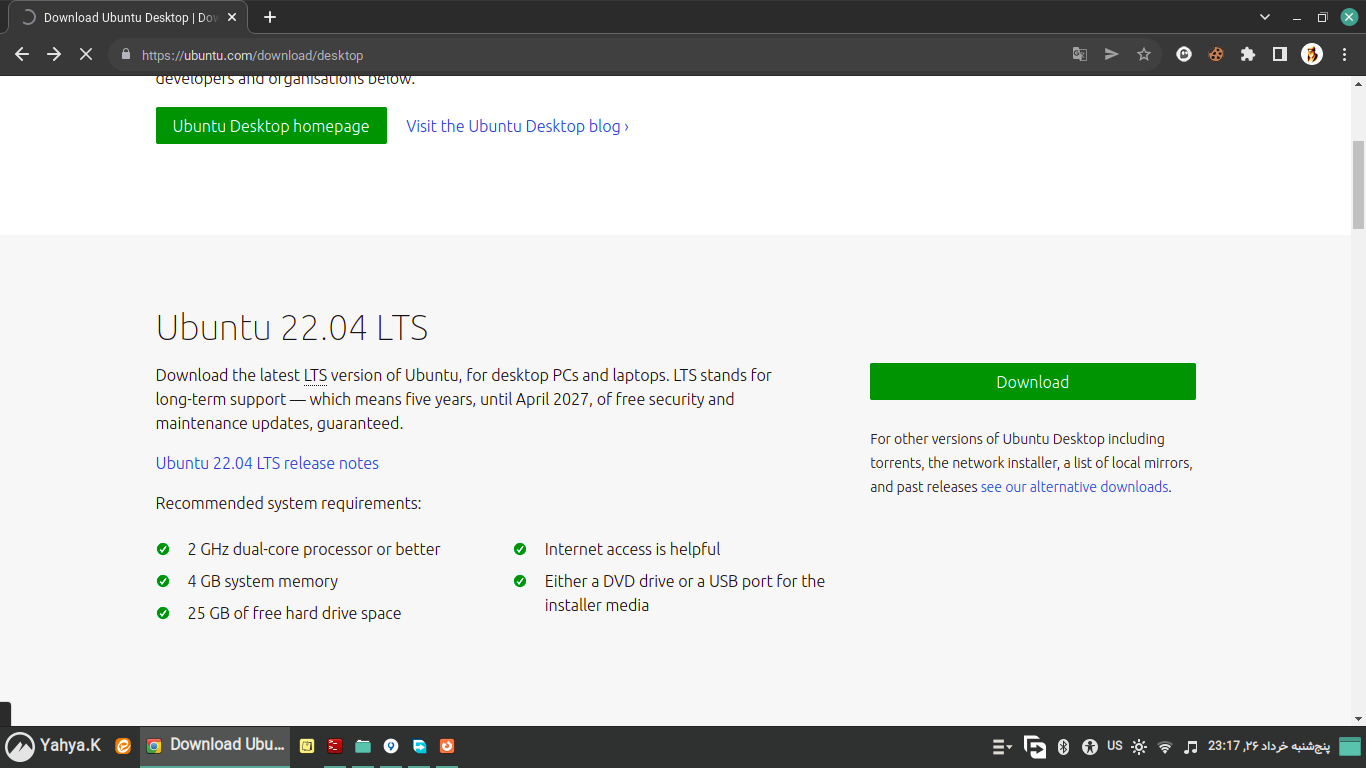Go back to the previous page

(x=22, y=55)
